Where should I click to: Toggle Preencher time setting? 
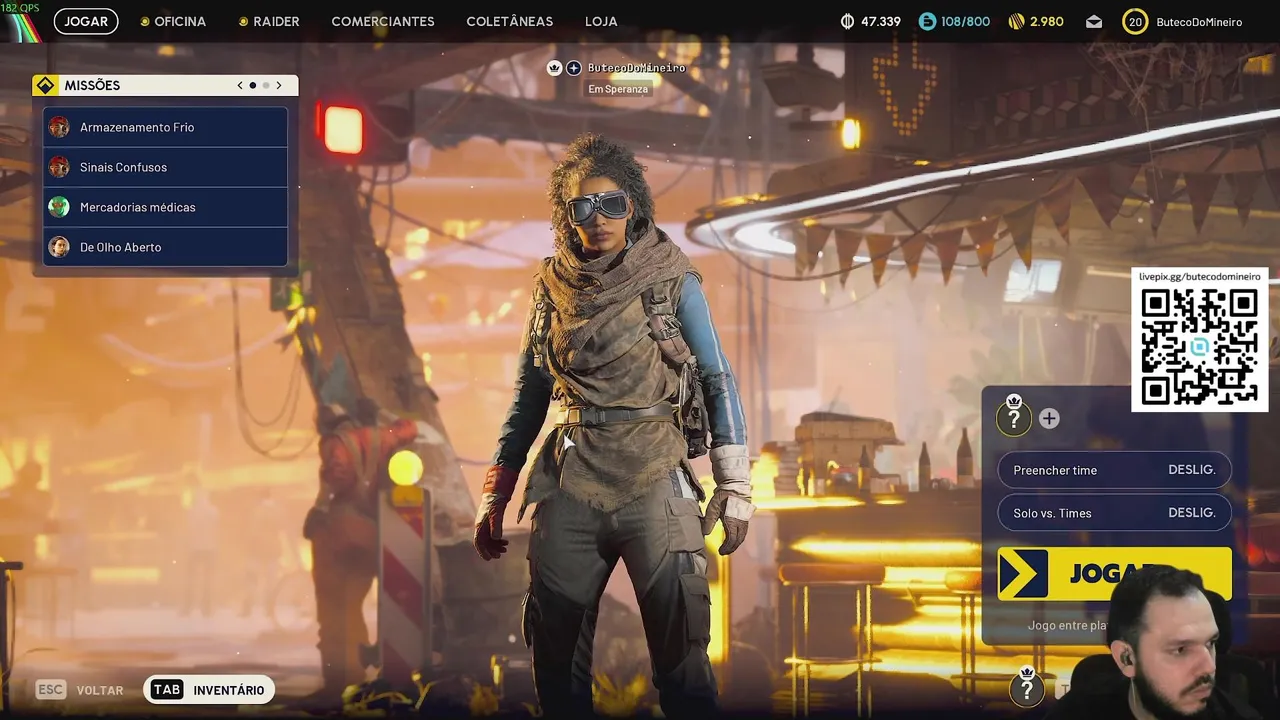coord(1114,470)
